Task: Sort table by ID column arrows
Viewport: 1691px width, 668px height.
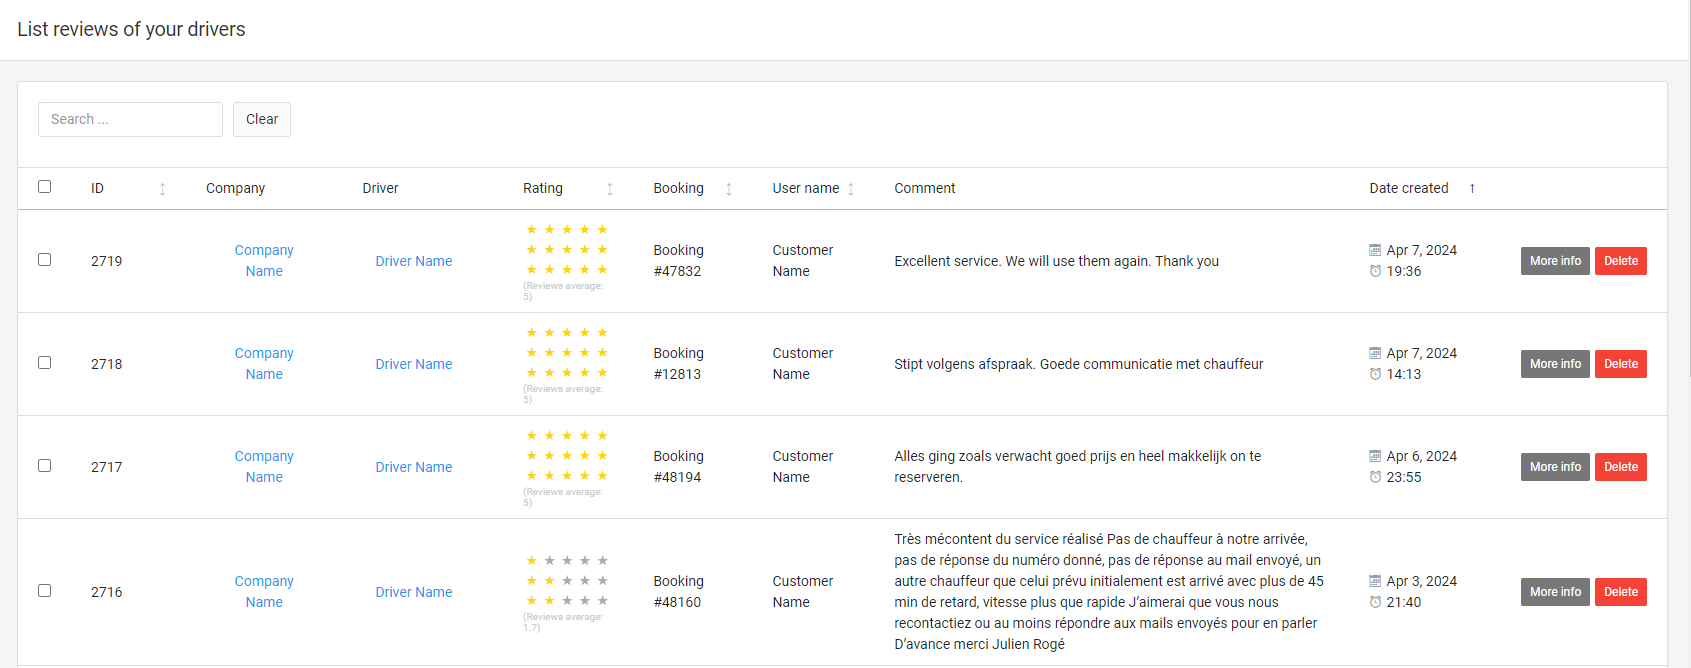Action: (162, 189)
